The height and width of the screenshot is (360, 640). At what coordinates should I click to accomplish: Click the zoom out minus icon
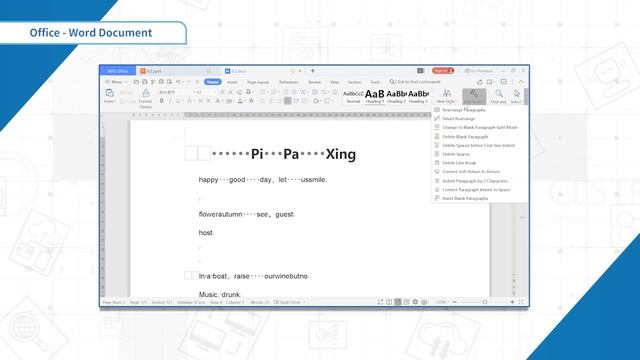[455, 302]
